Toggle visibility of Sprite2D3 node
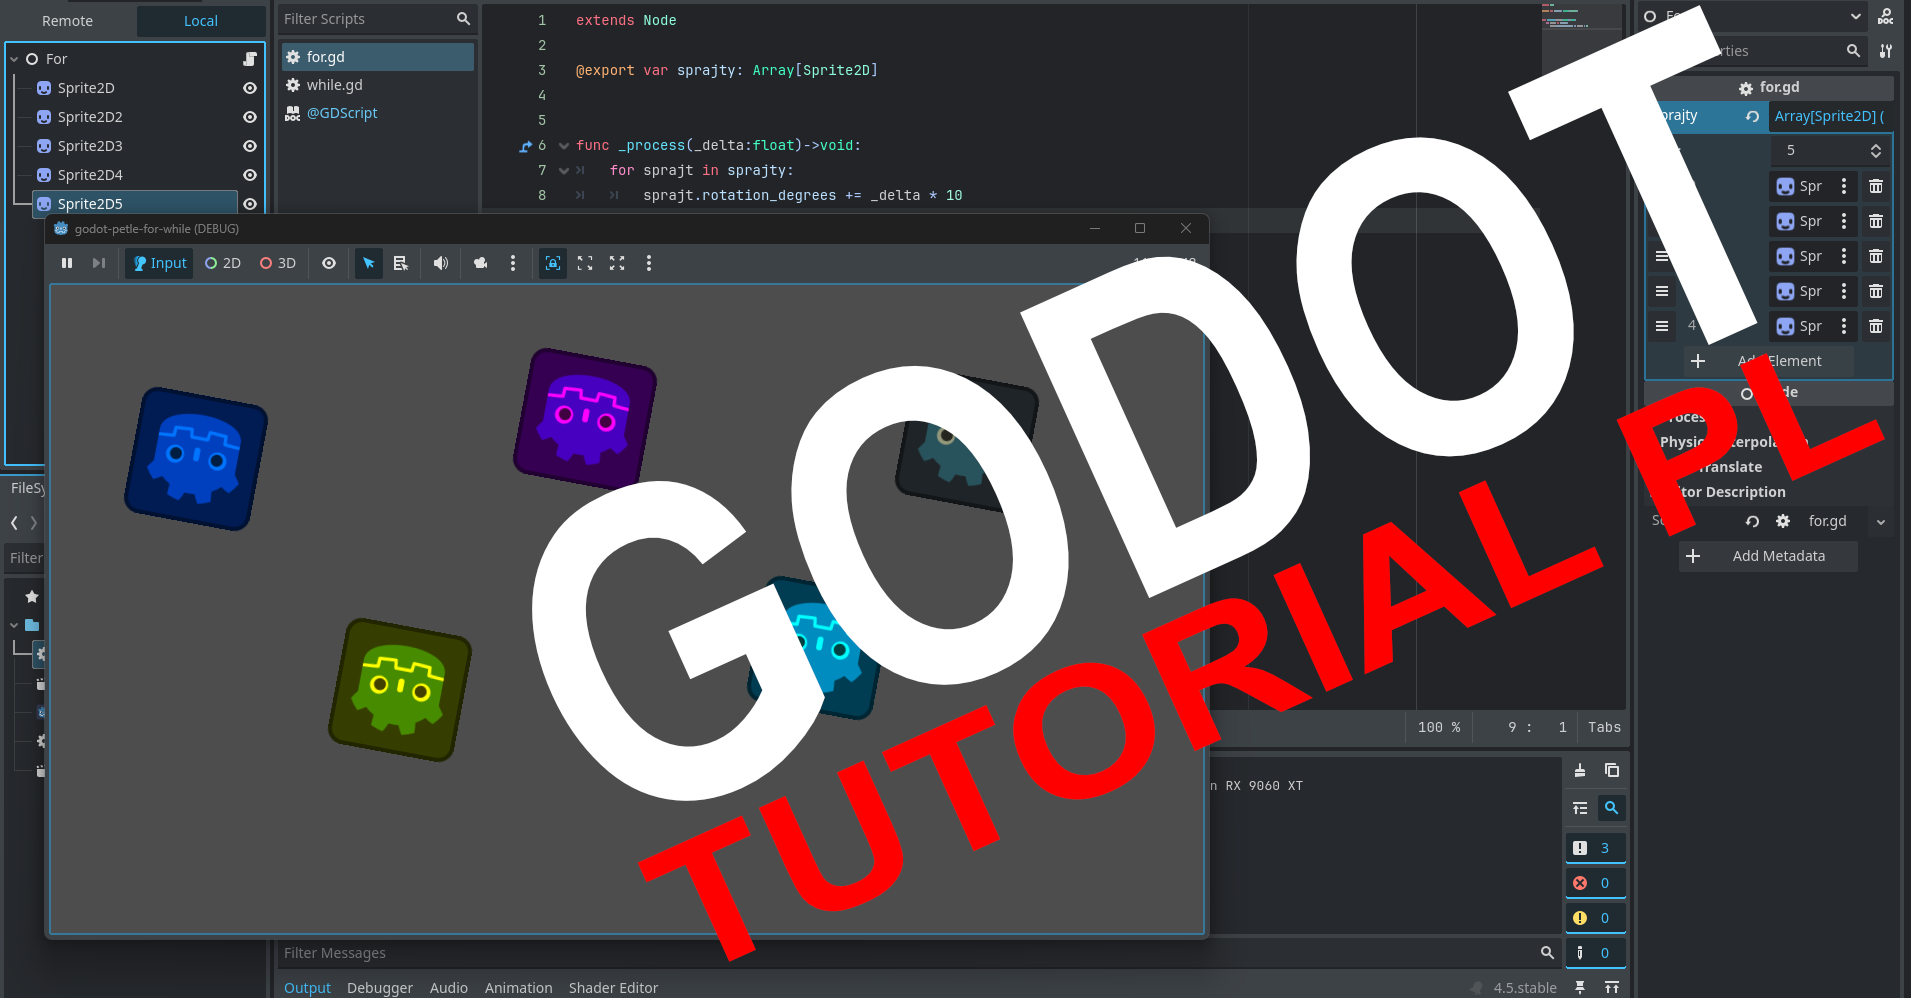 (x=250, y=146)
